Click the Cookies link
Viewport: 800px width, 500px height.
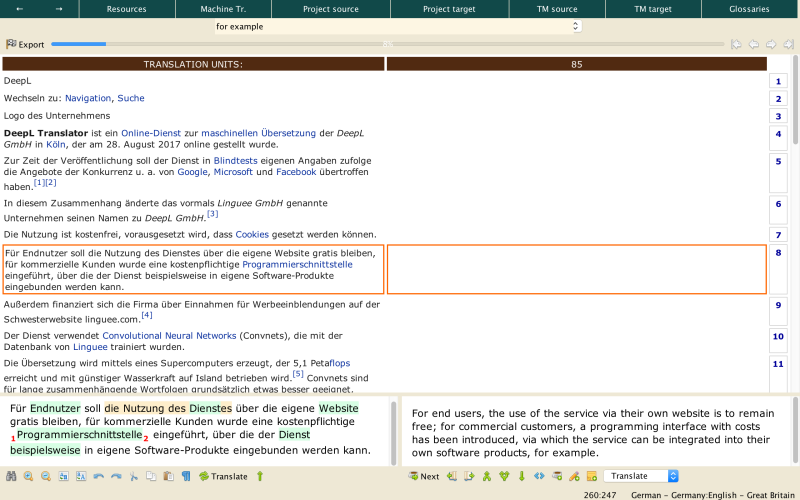(x=252, y=234)
